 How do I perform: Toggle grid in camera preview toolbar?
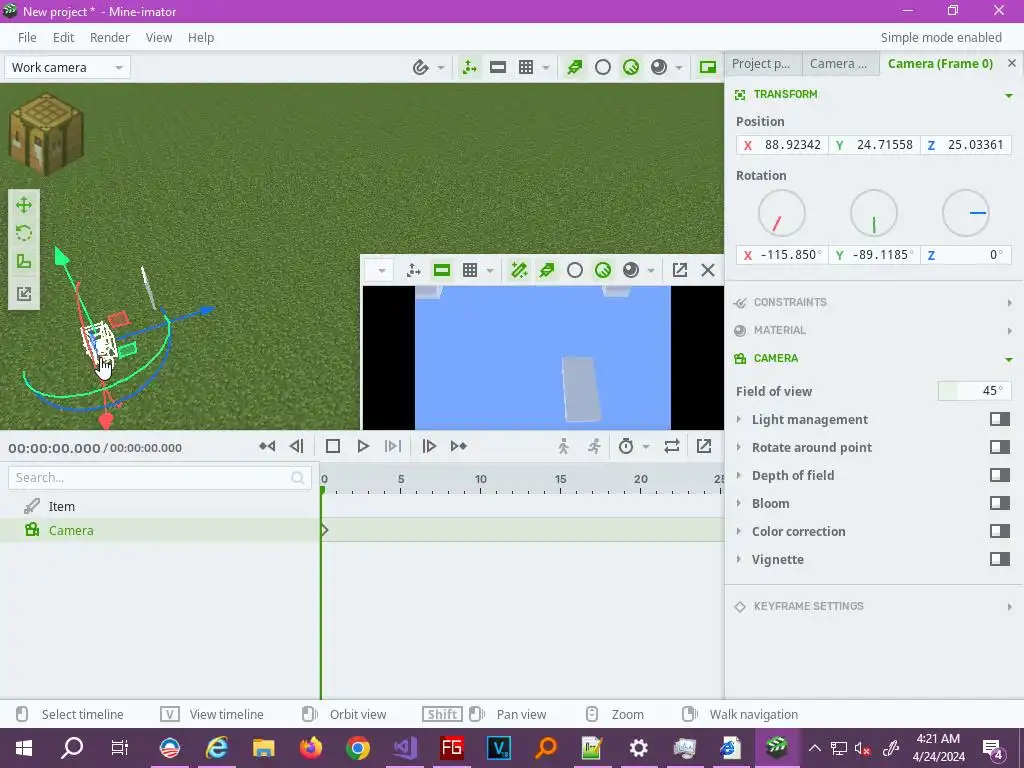(470, 270)
